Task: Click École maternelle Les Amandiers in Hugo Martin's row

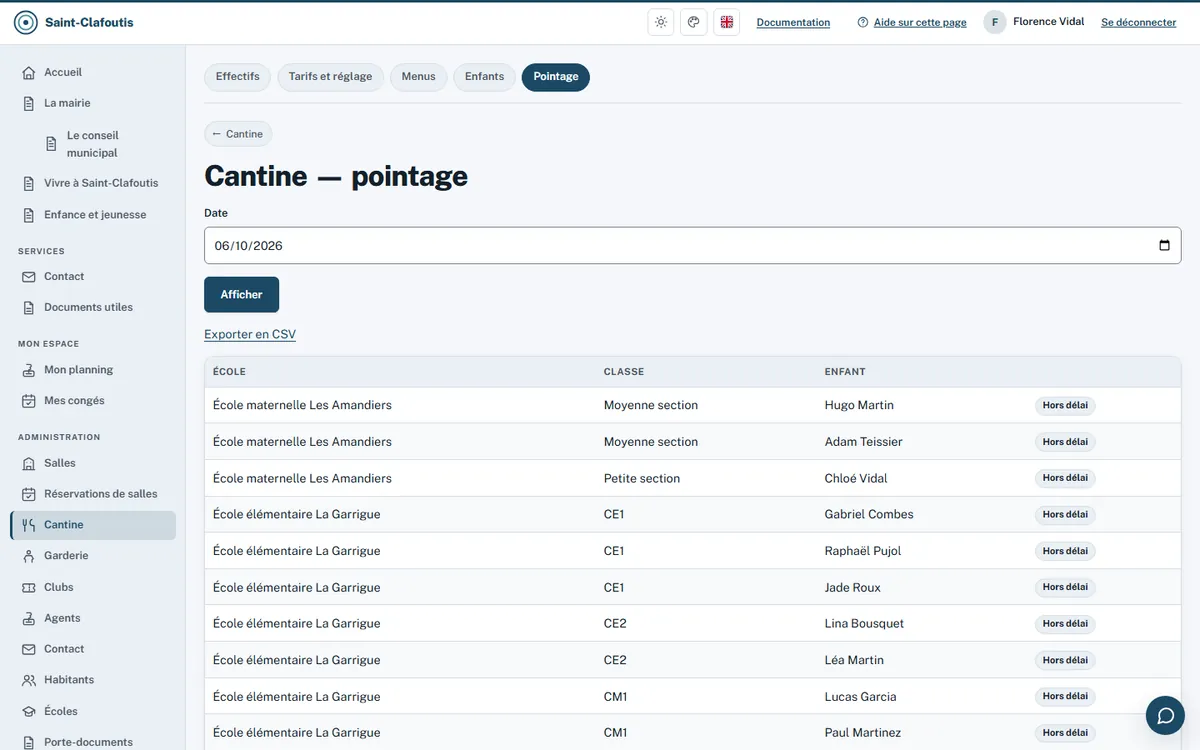Action: [x=302, y=405]
